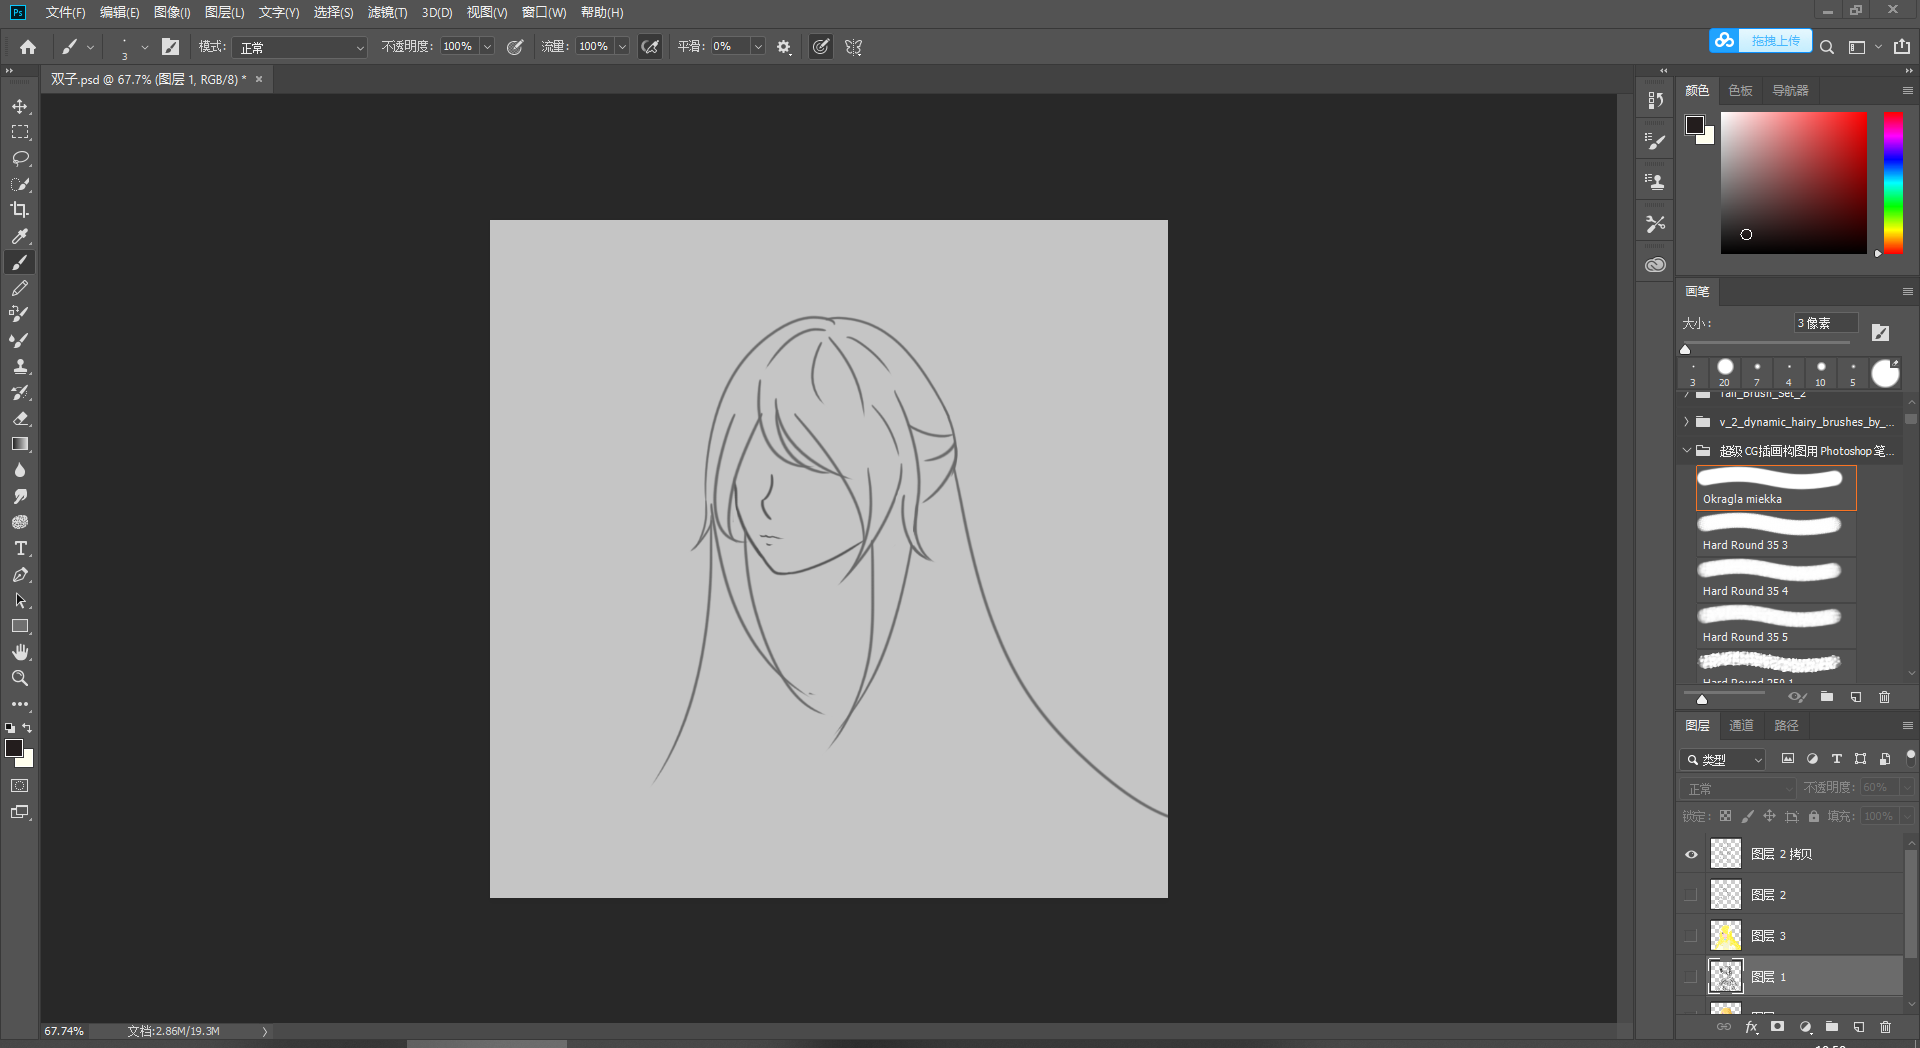Select the Brush tool in toolbox

(x=20, y=262)
